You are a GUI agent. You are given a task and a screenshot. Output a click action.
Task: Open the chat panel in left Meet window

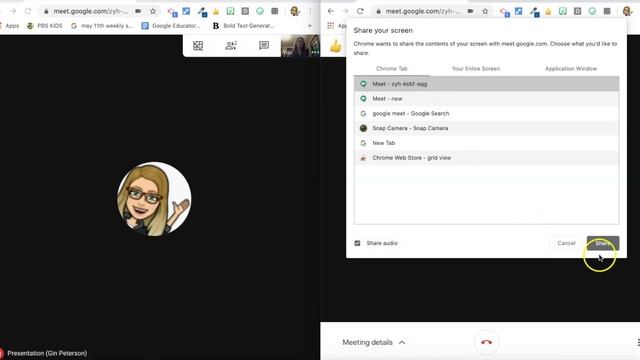click(264, 45)
